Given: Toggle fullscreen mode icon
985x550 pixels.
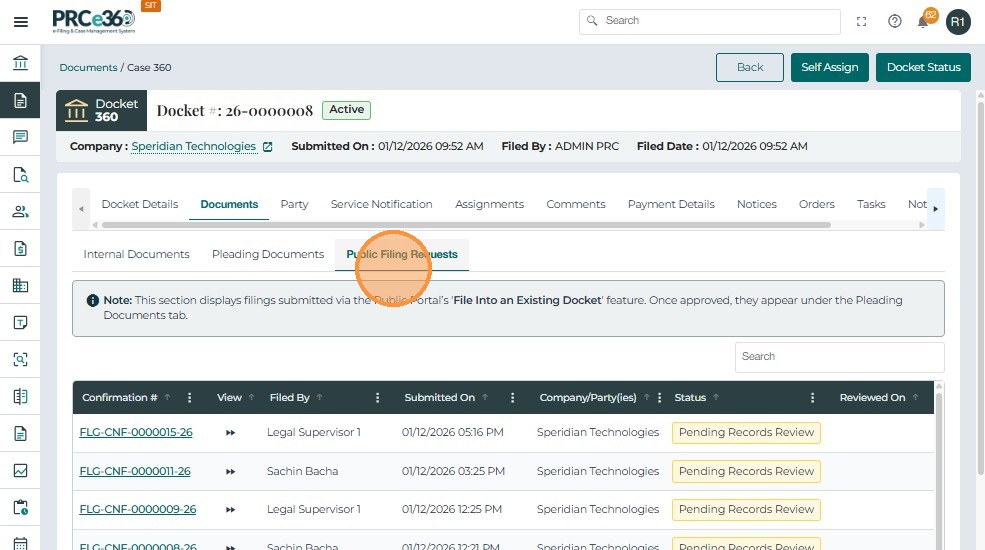Looking at the screenshot, I should [x=862, y=21].
